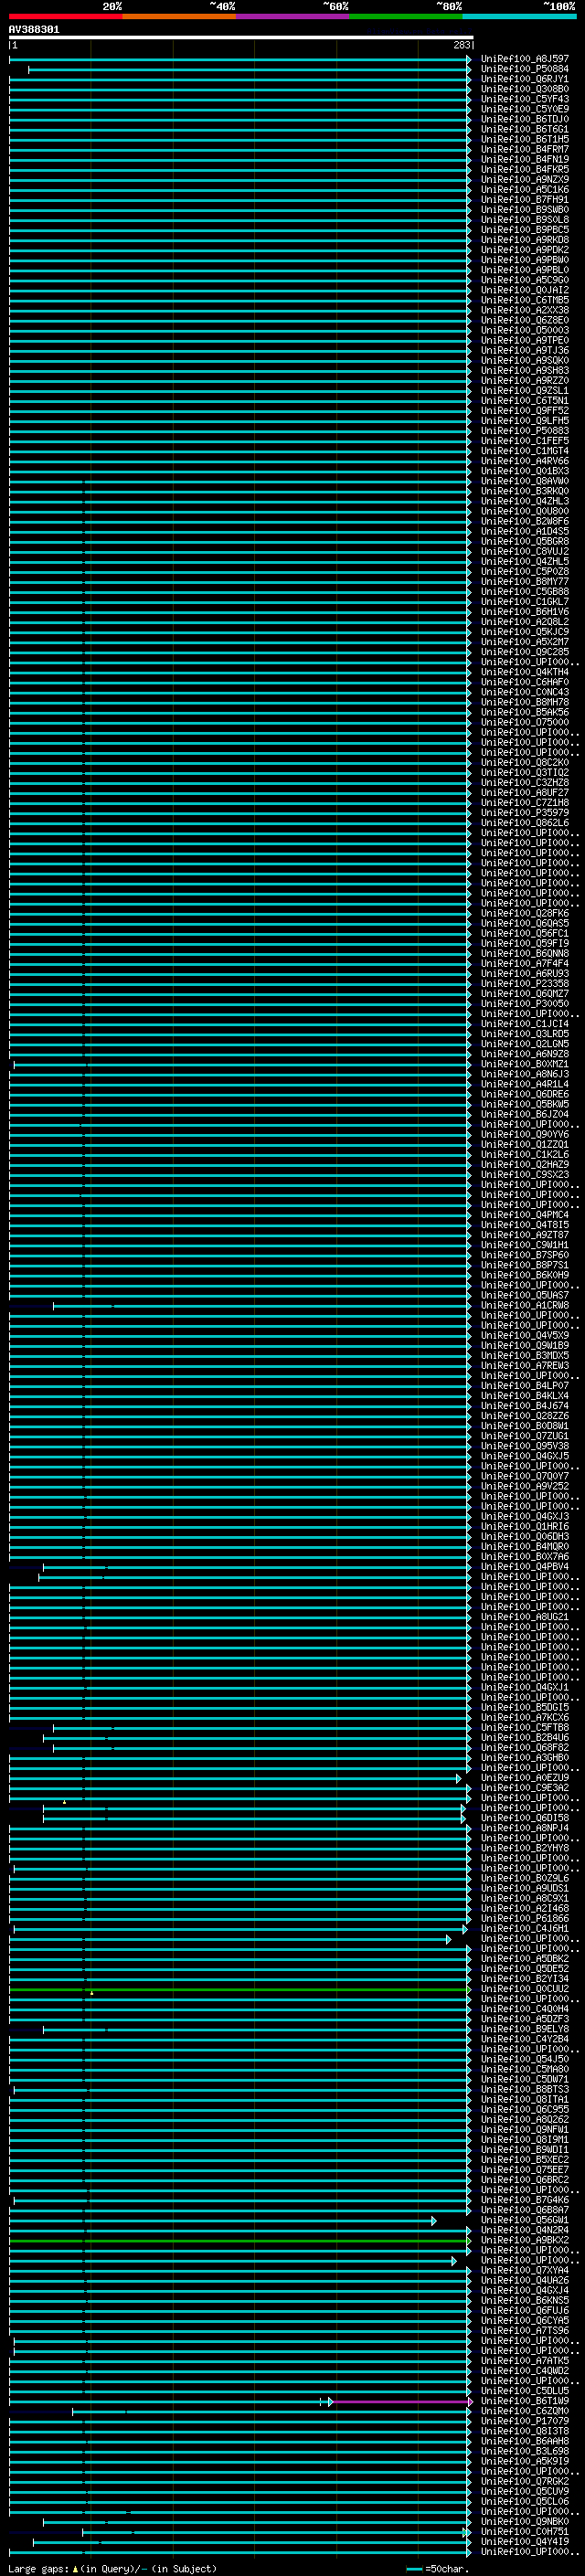
Task: Select UniRef100_Q7RGK2 label
Action: (x=524, y=2481)
